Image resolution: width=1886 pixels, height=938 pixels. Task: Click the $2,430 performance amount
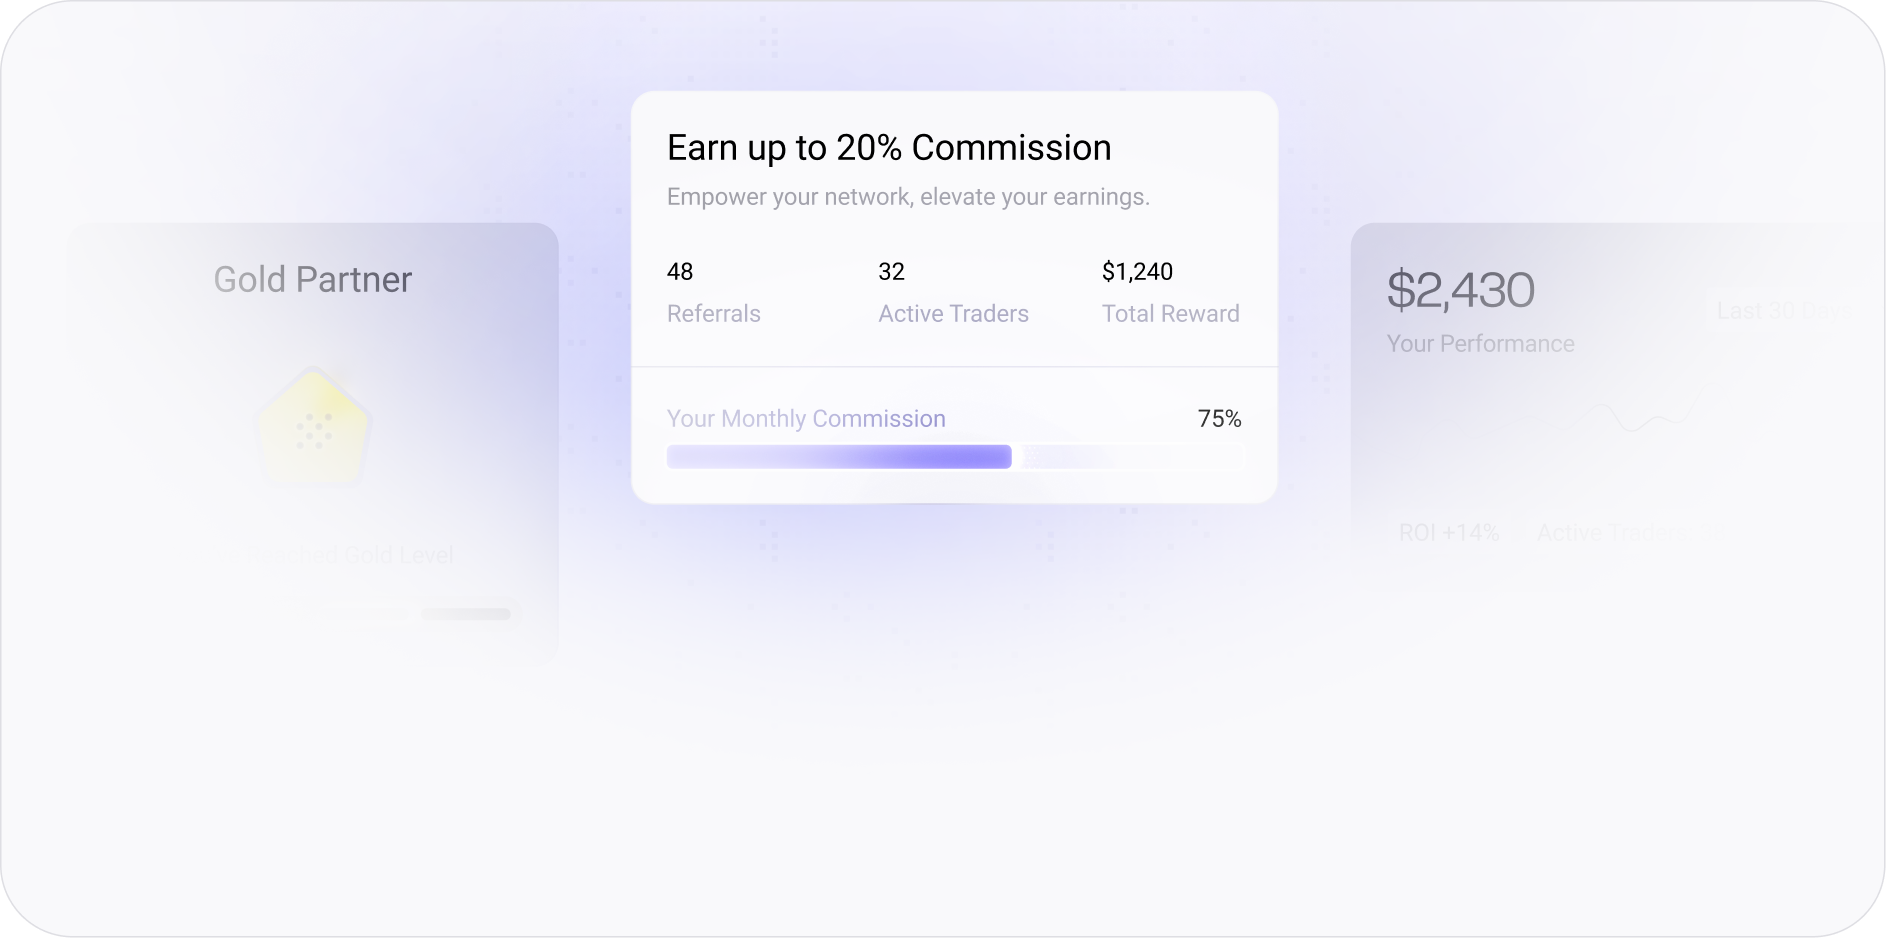1460,291
